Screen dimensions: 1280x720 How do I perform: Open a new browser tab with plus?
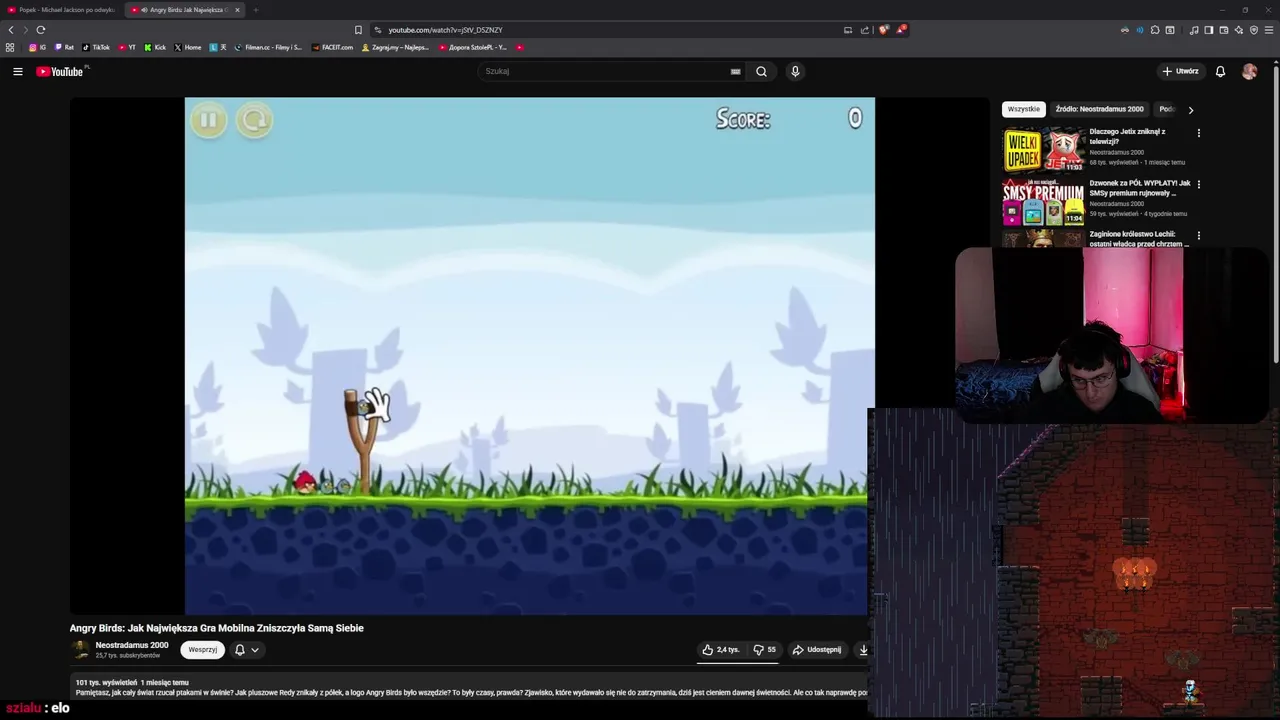click(x=255, y=10)
